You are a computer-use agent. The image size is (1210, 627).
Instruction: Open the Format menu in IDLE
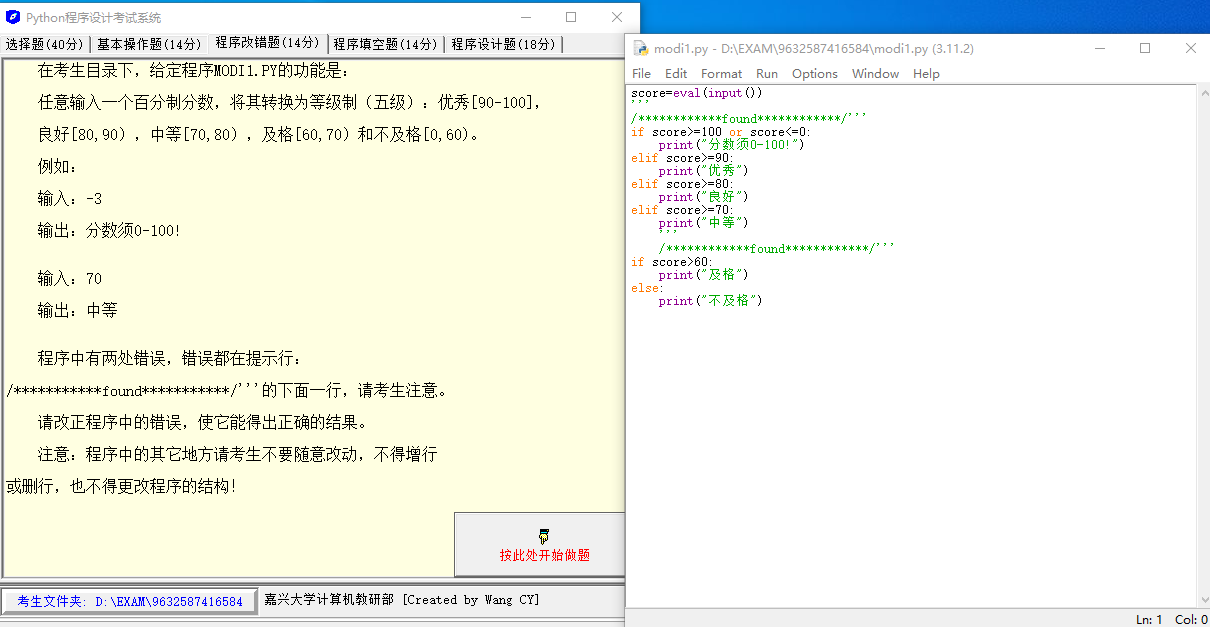click(721, 74)
